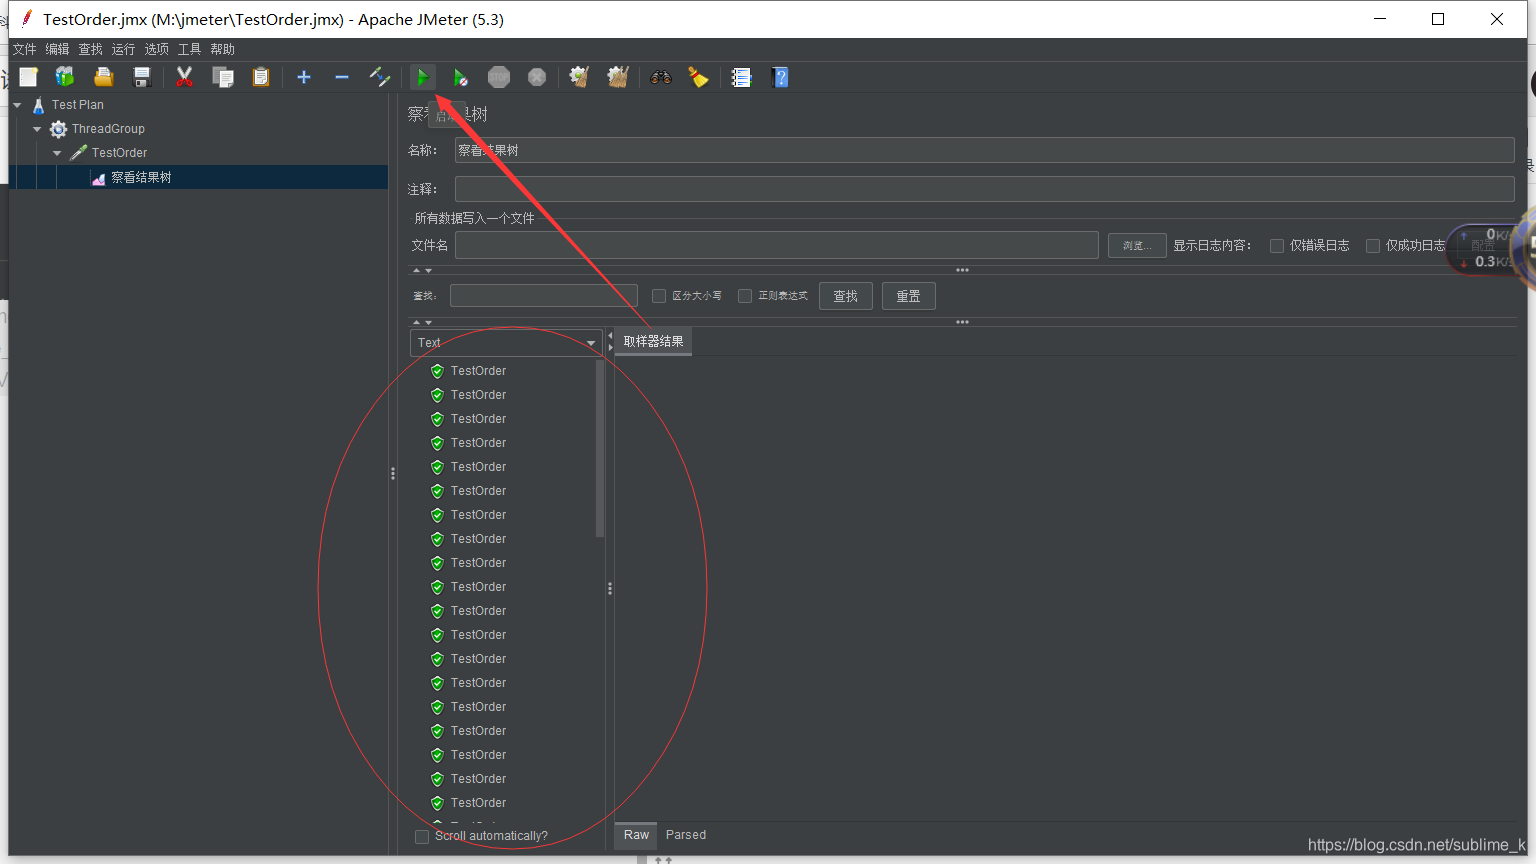Collapse all nodes with minus icon

click(x=342, y=77)
